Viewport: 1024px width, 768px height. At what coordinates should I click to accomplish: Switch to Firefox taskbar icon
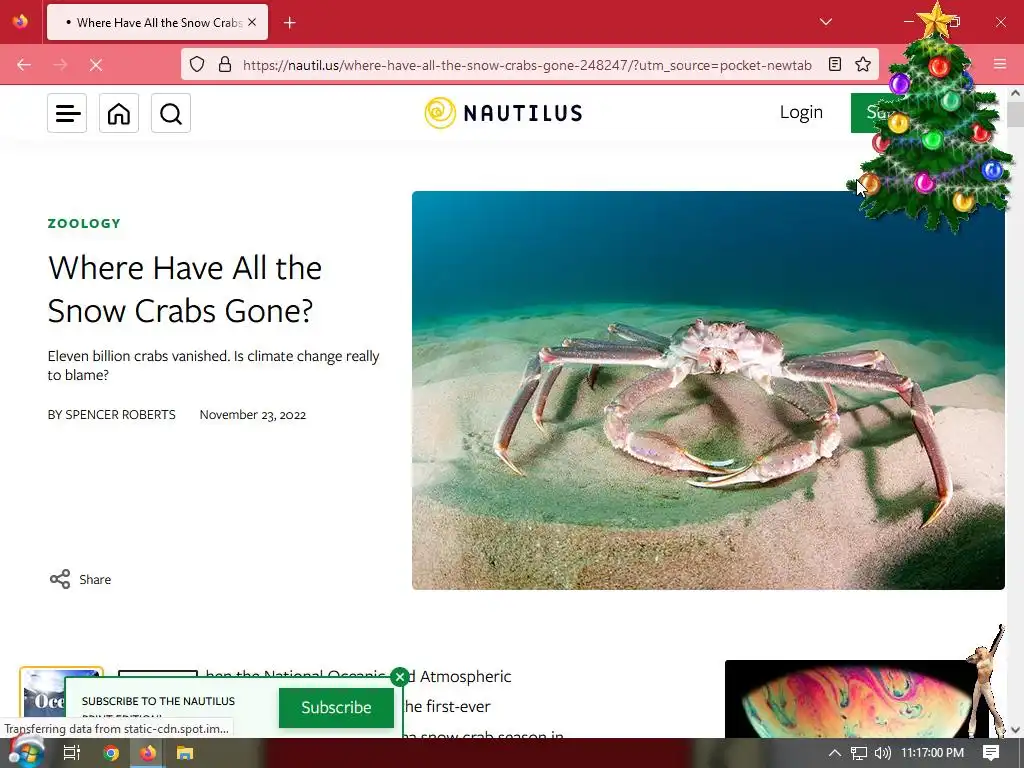pos(148,753)
